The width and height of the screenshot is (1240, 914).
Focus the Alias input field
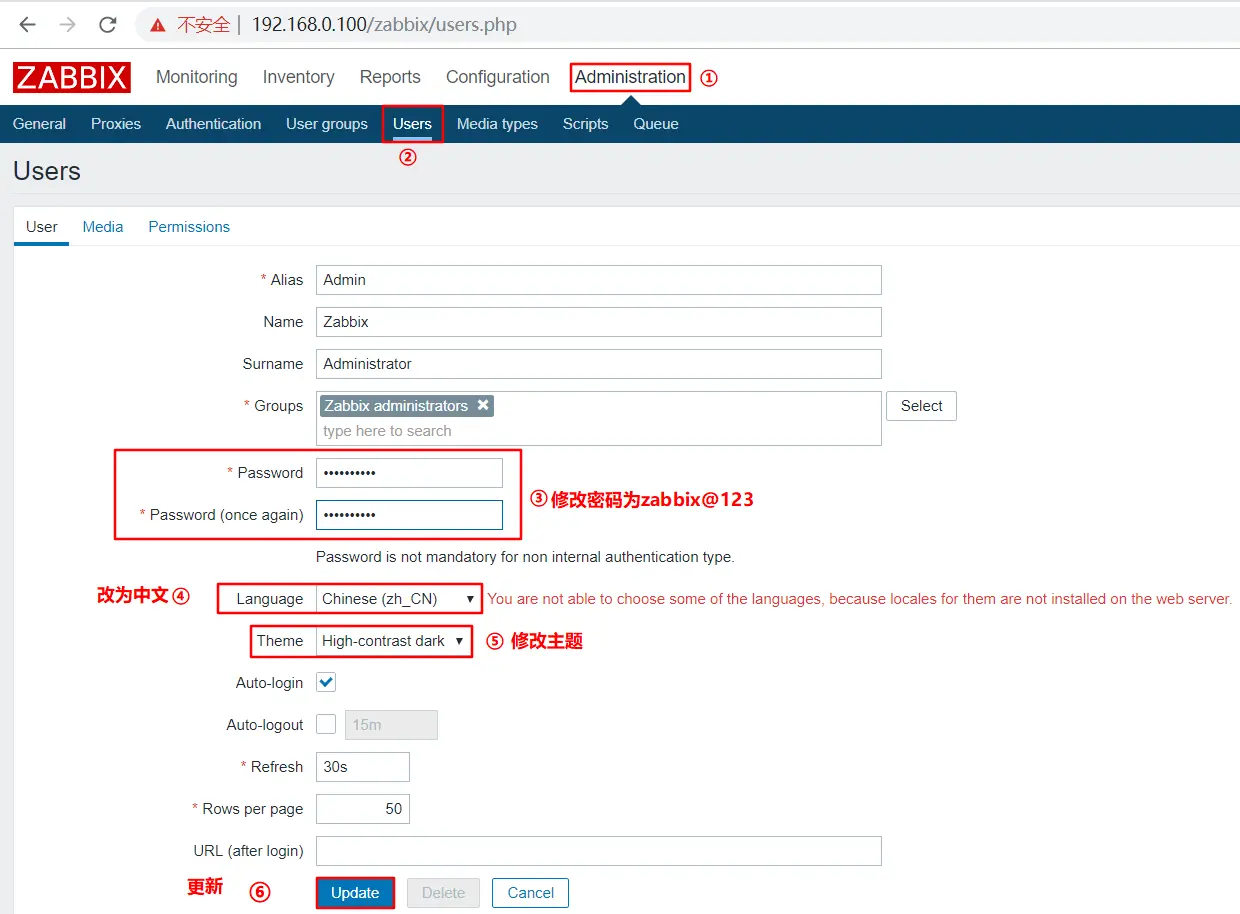[598, 280]
